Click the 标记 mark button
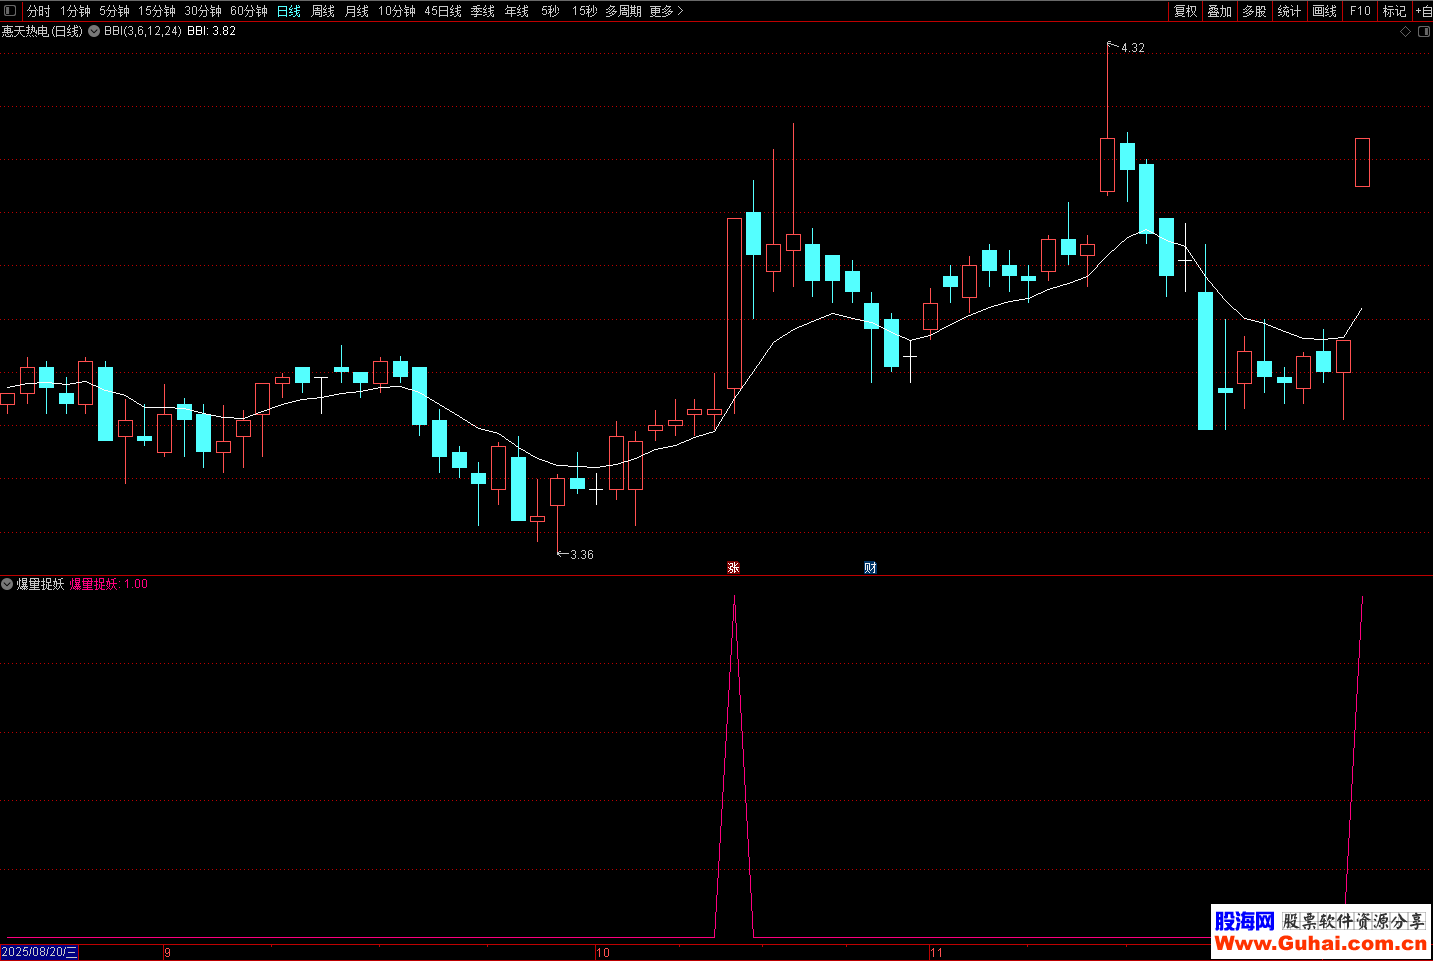This screenshot has height=961, width=1433. coord(1394,11)
